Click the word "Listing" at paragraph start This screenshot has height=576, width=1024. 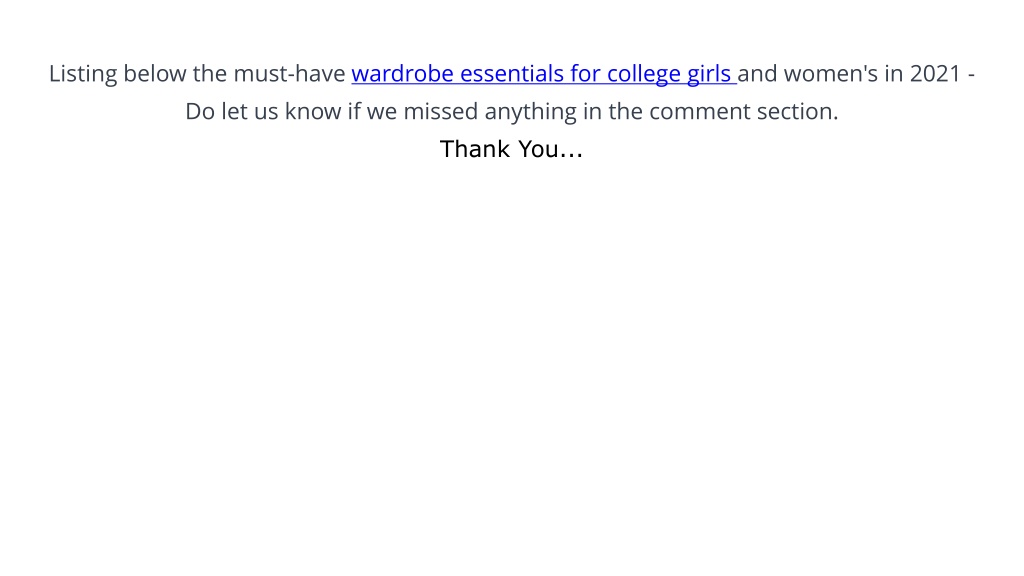(x=83, y=74)
